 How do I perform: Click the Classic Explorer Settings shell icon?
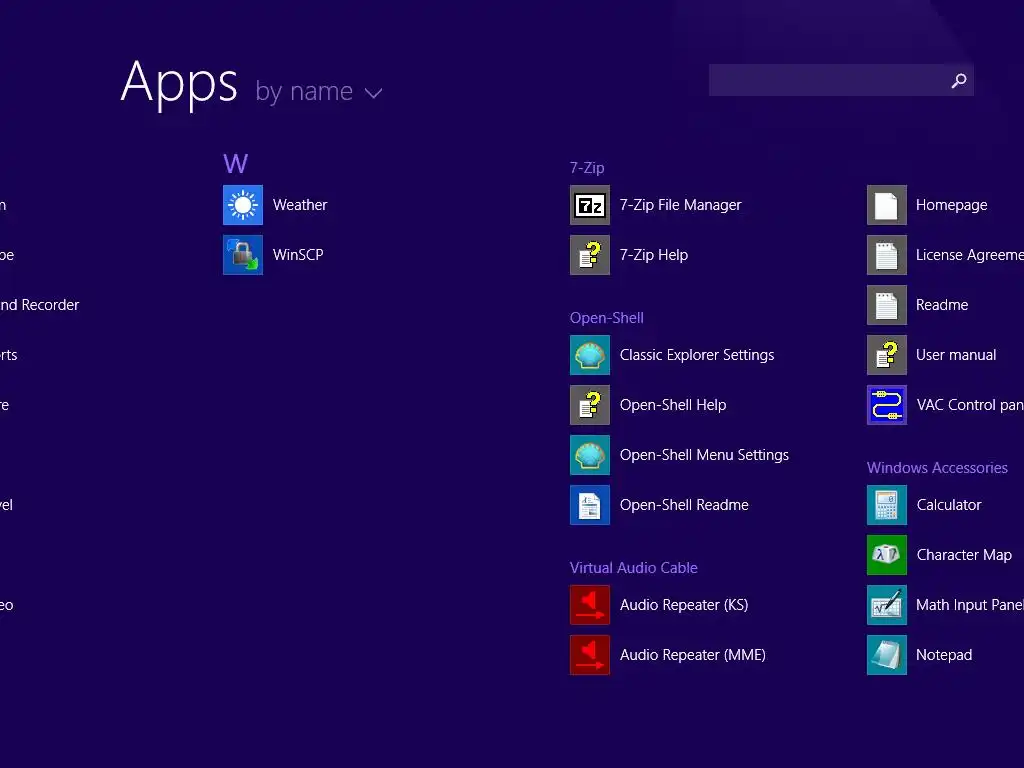pyautogui.click(x=590, y=355)
